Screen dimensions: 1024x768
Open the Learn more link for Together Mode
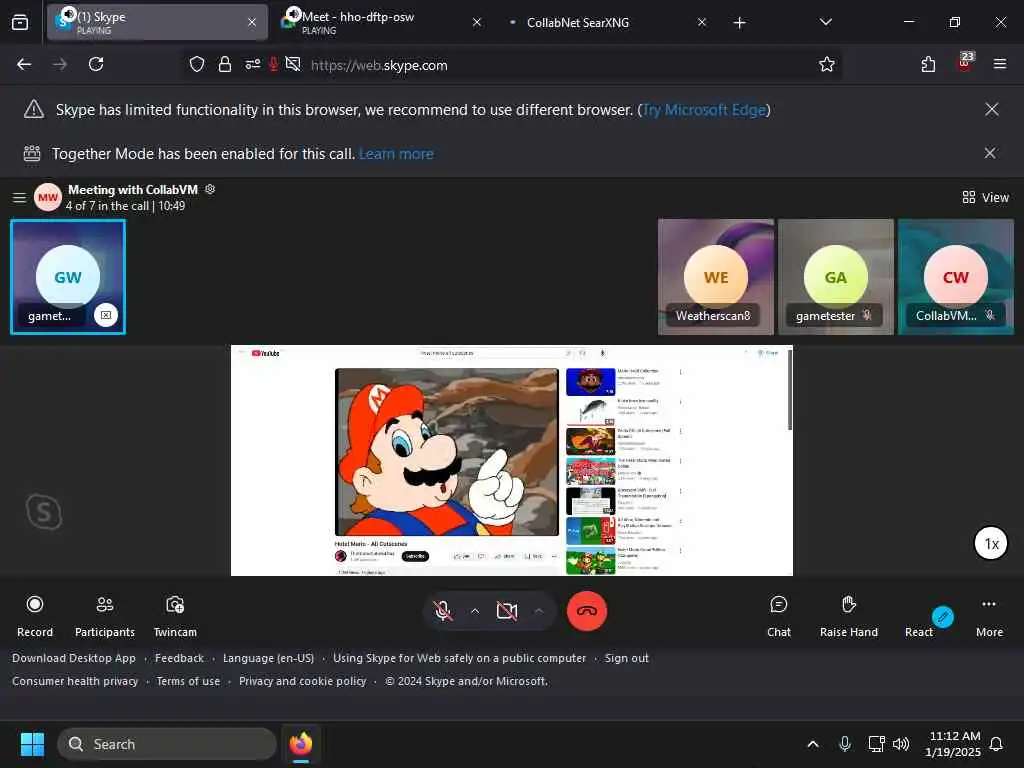click(396, 154)
